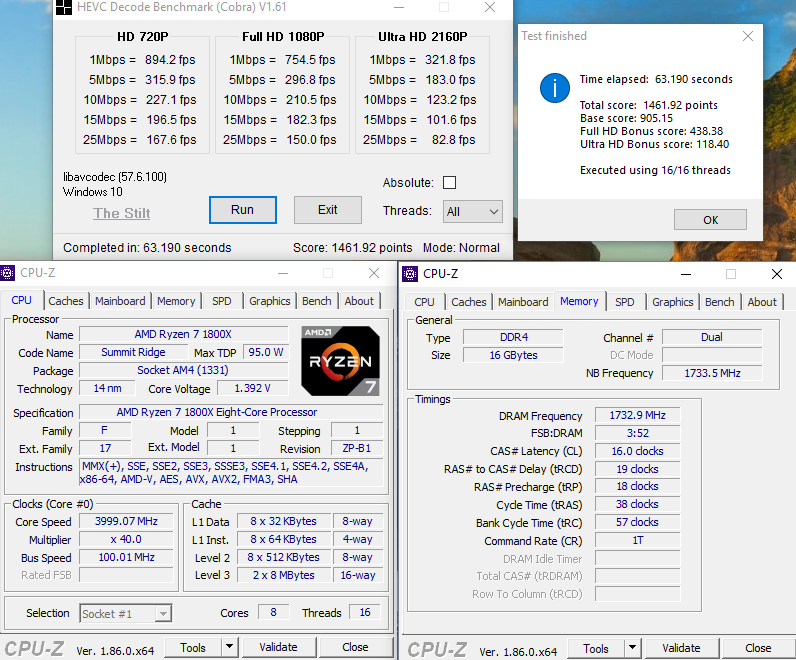Switch to Graphics tab in left CPU-Z

(x=270, y=301)
